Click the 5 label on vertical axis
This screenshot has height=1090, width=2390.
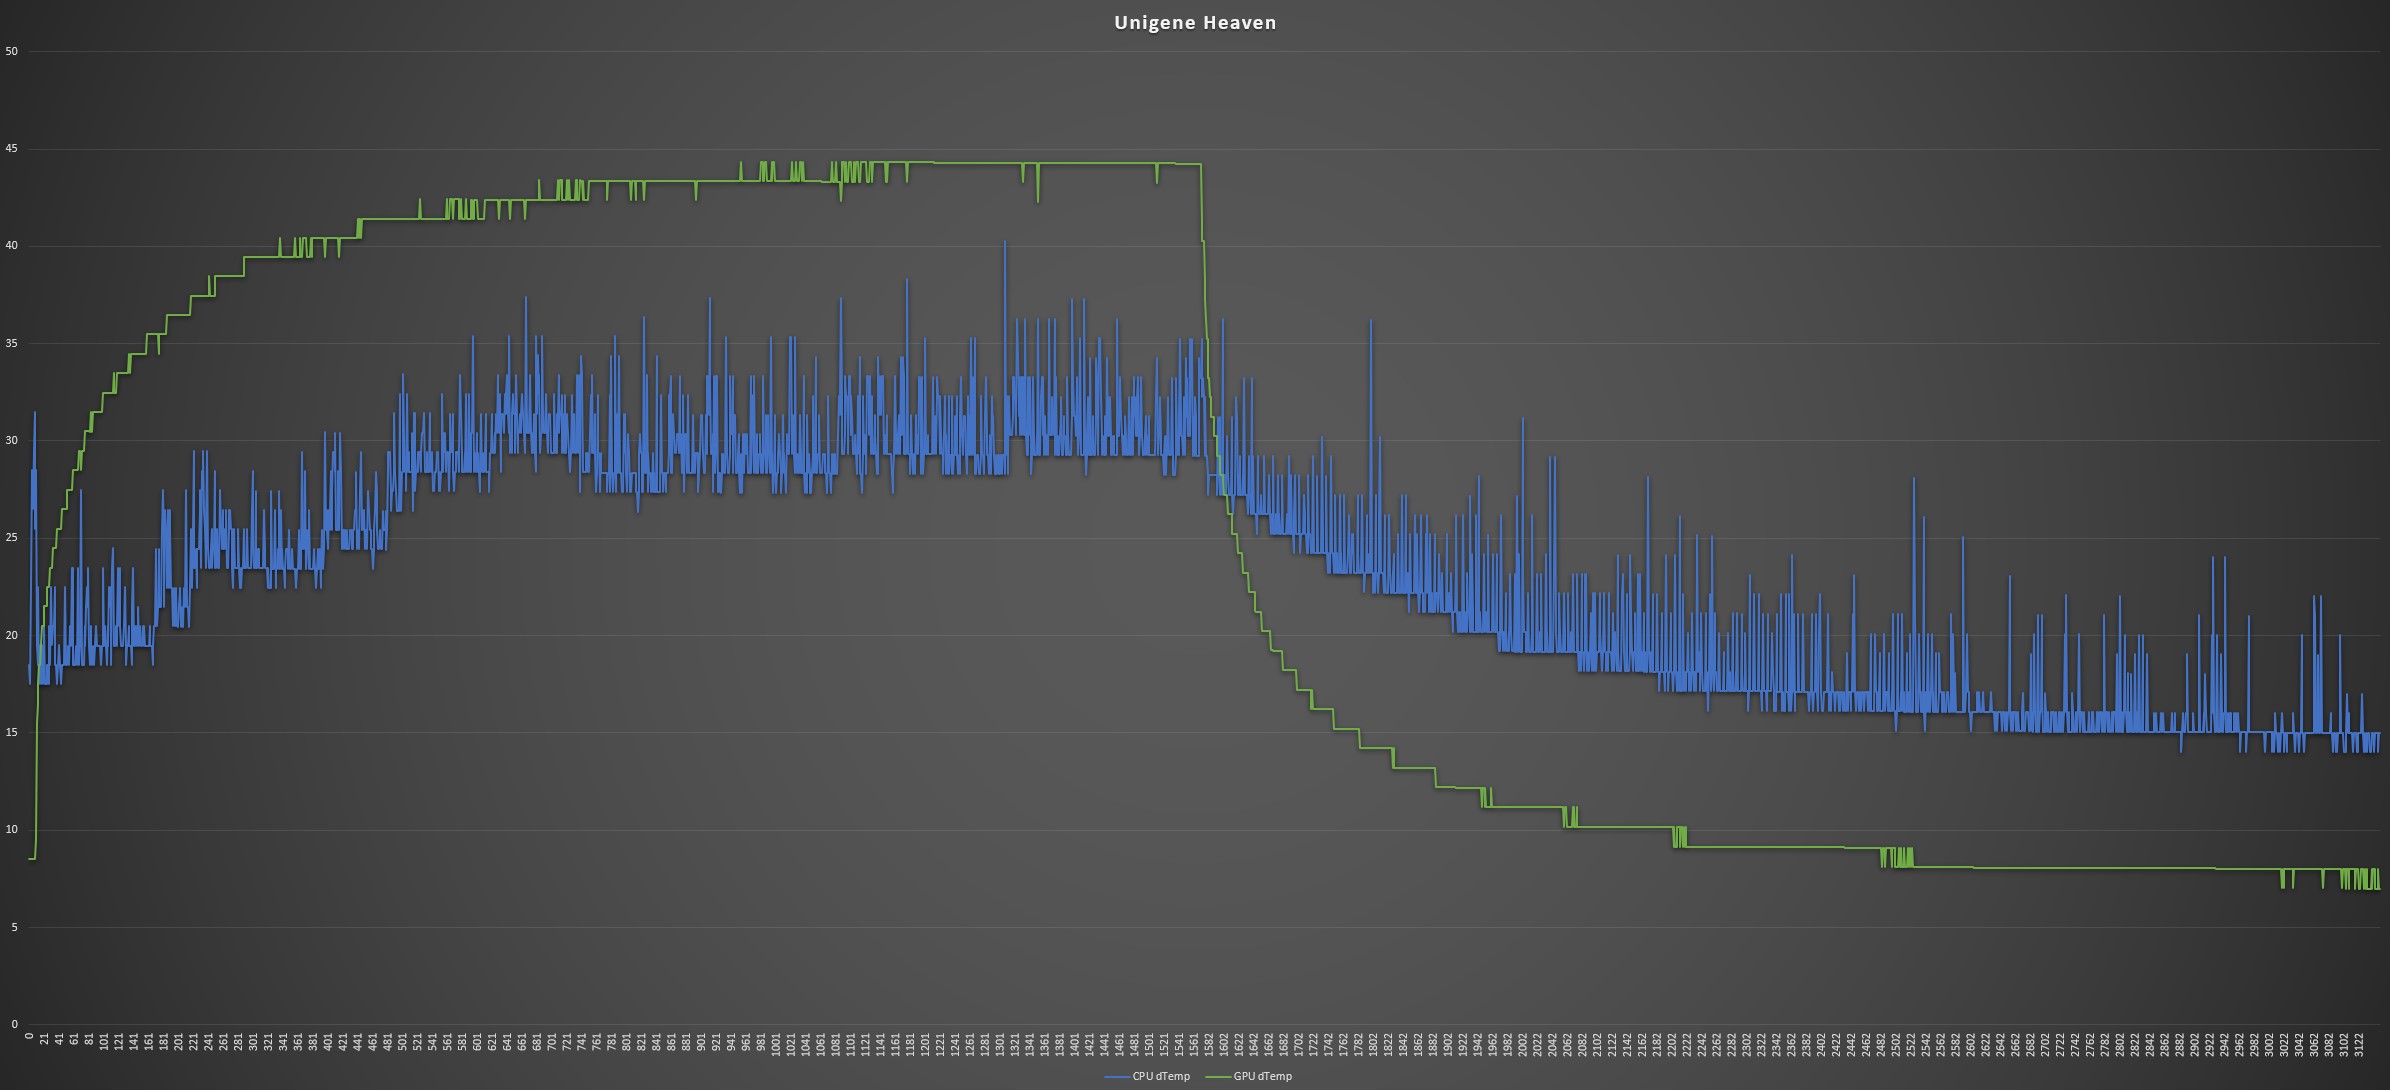coord(14,927)
